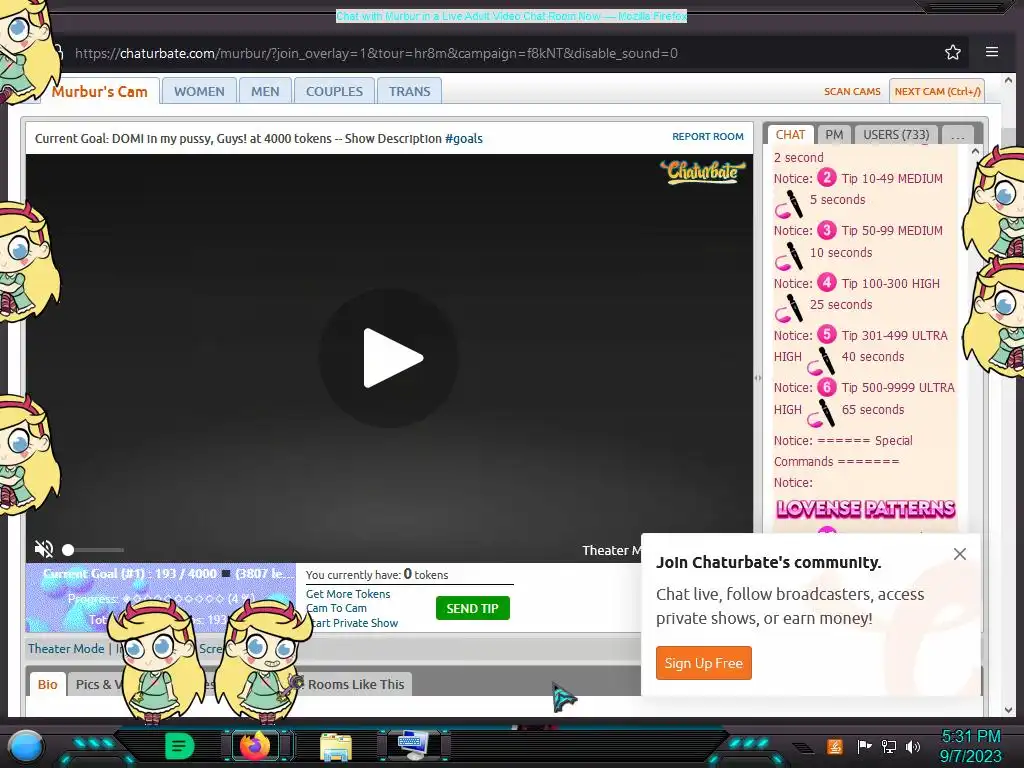Click the vibrator icon beside 25 seconds

click(789, 308)
